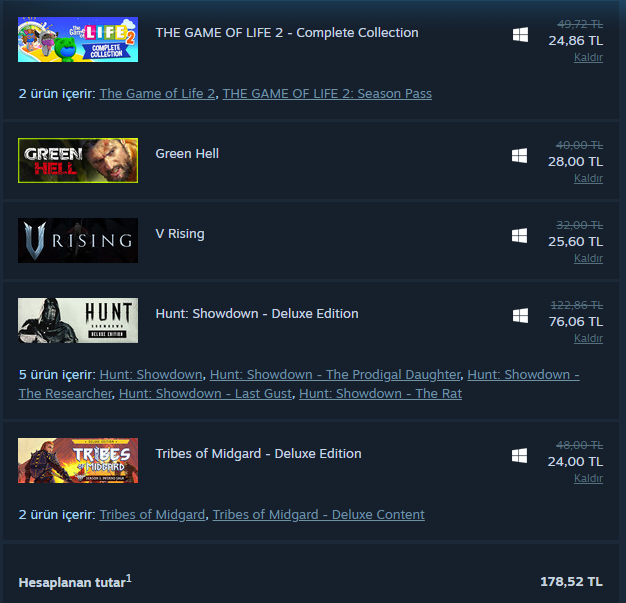Open Tribes of Midgard - Deluxe Content link
The height and width of the screenshot is (603, 626).
coord(319,515)
